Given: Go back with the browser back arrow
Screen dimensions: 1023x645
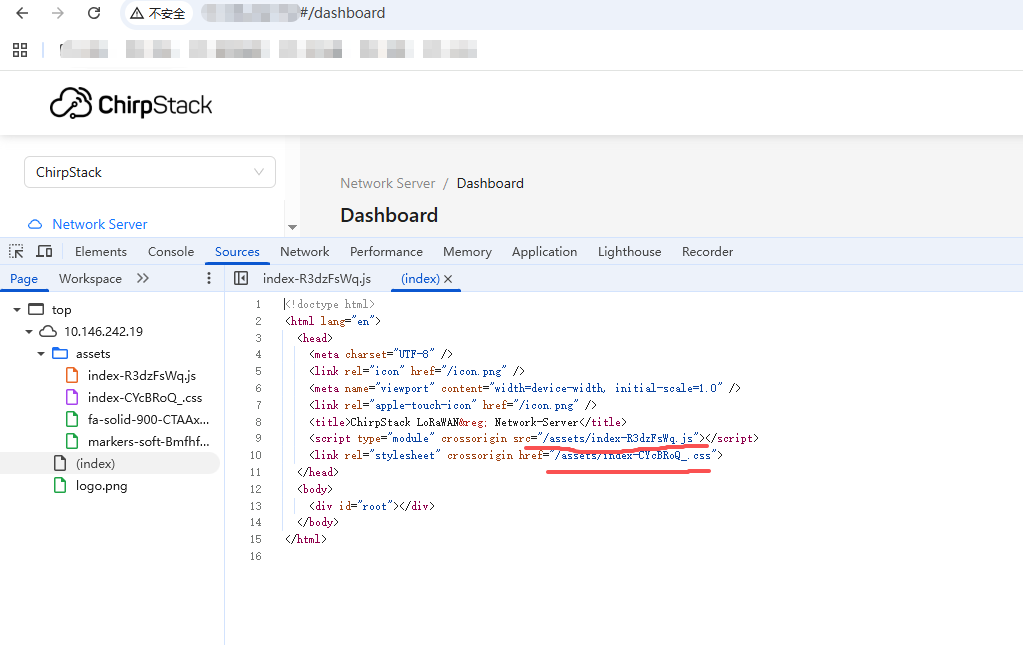Looking at the screenshot, I should (x=22, y=13).
